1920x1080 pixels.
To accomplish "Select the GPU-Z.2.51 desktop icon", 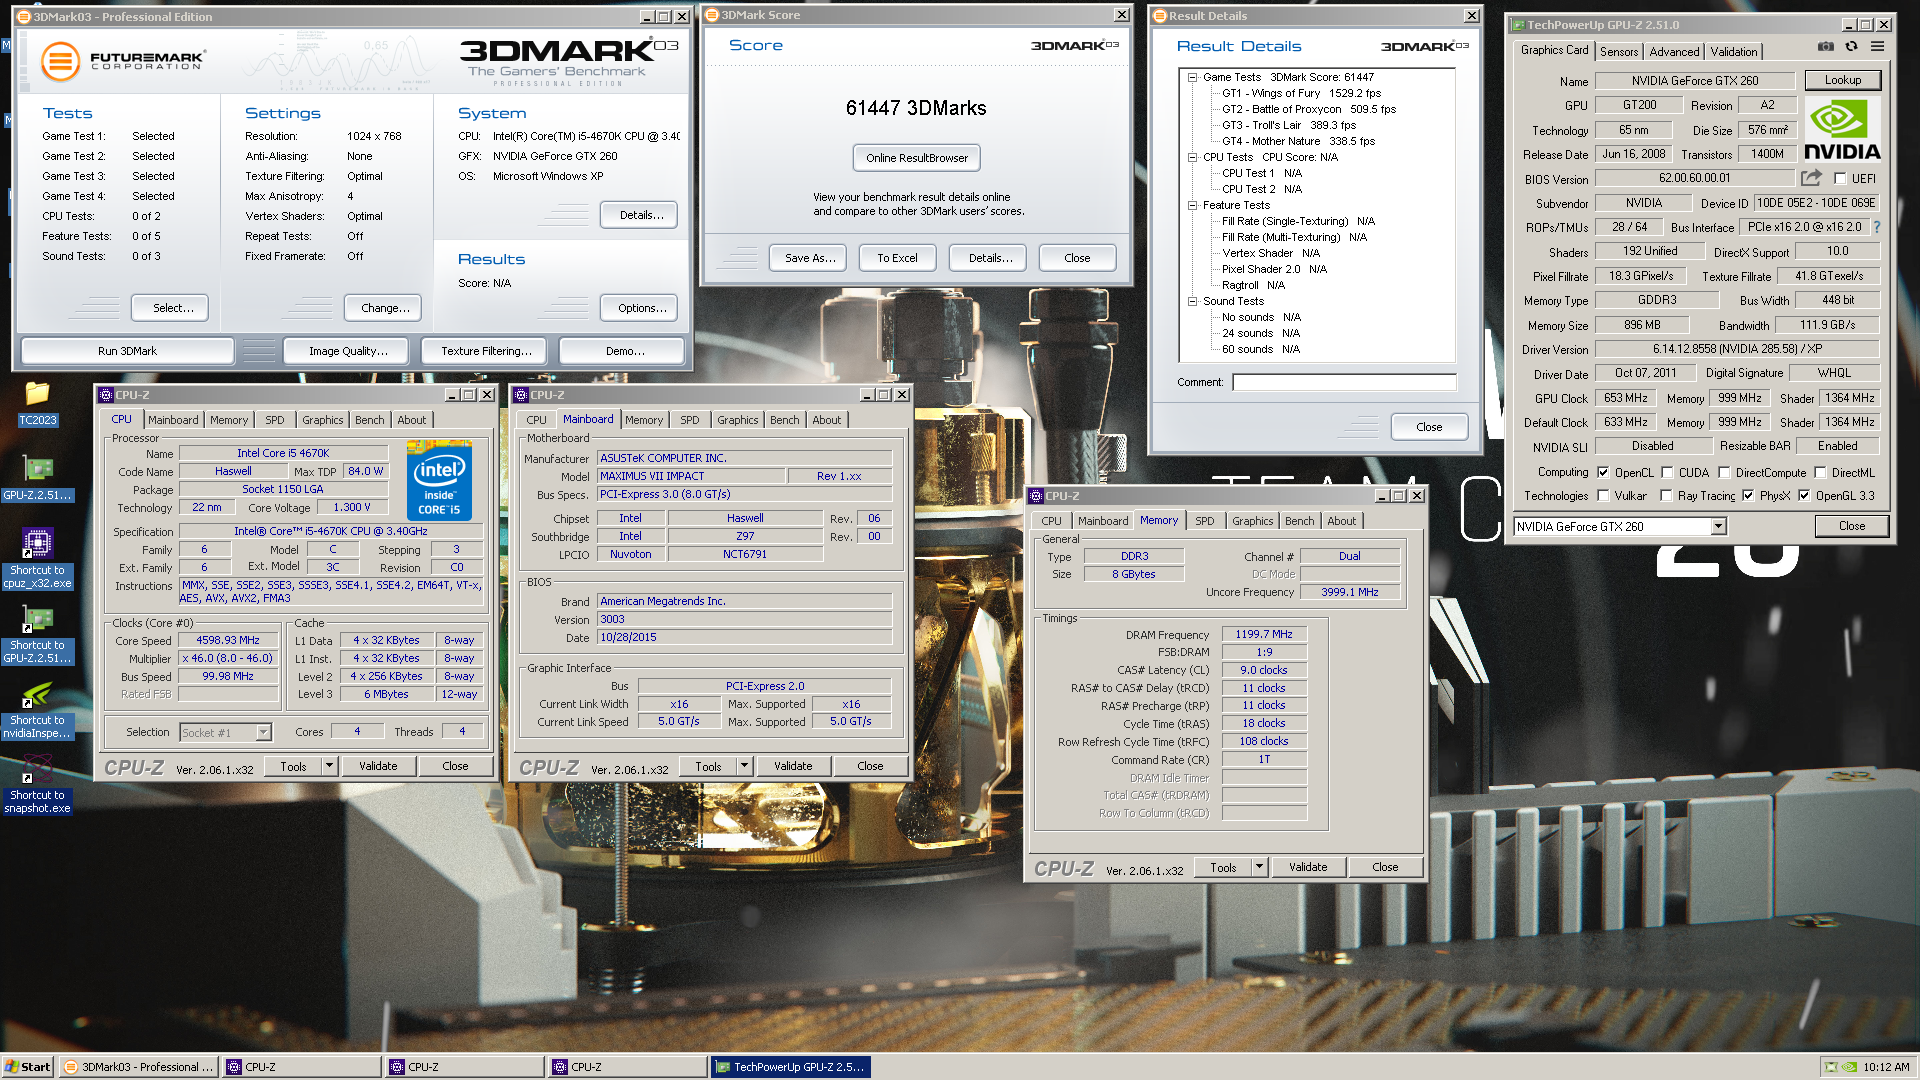I will point(37,477).
